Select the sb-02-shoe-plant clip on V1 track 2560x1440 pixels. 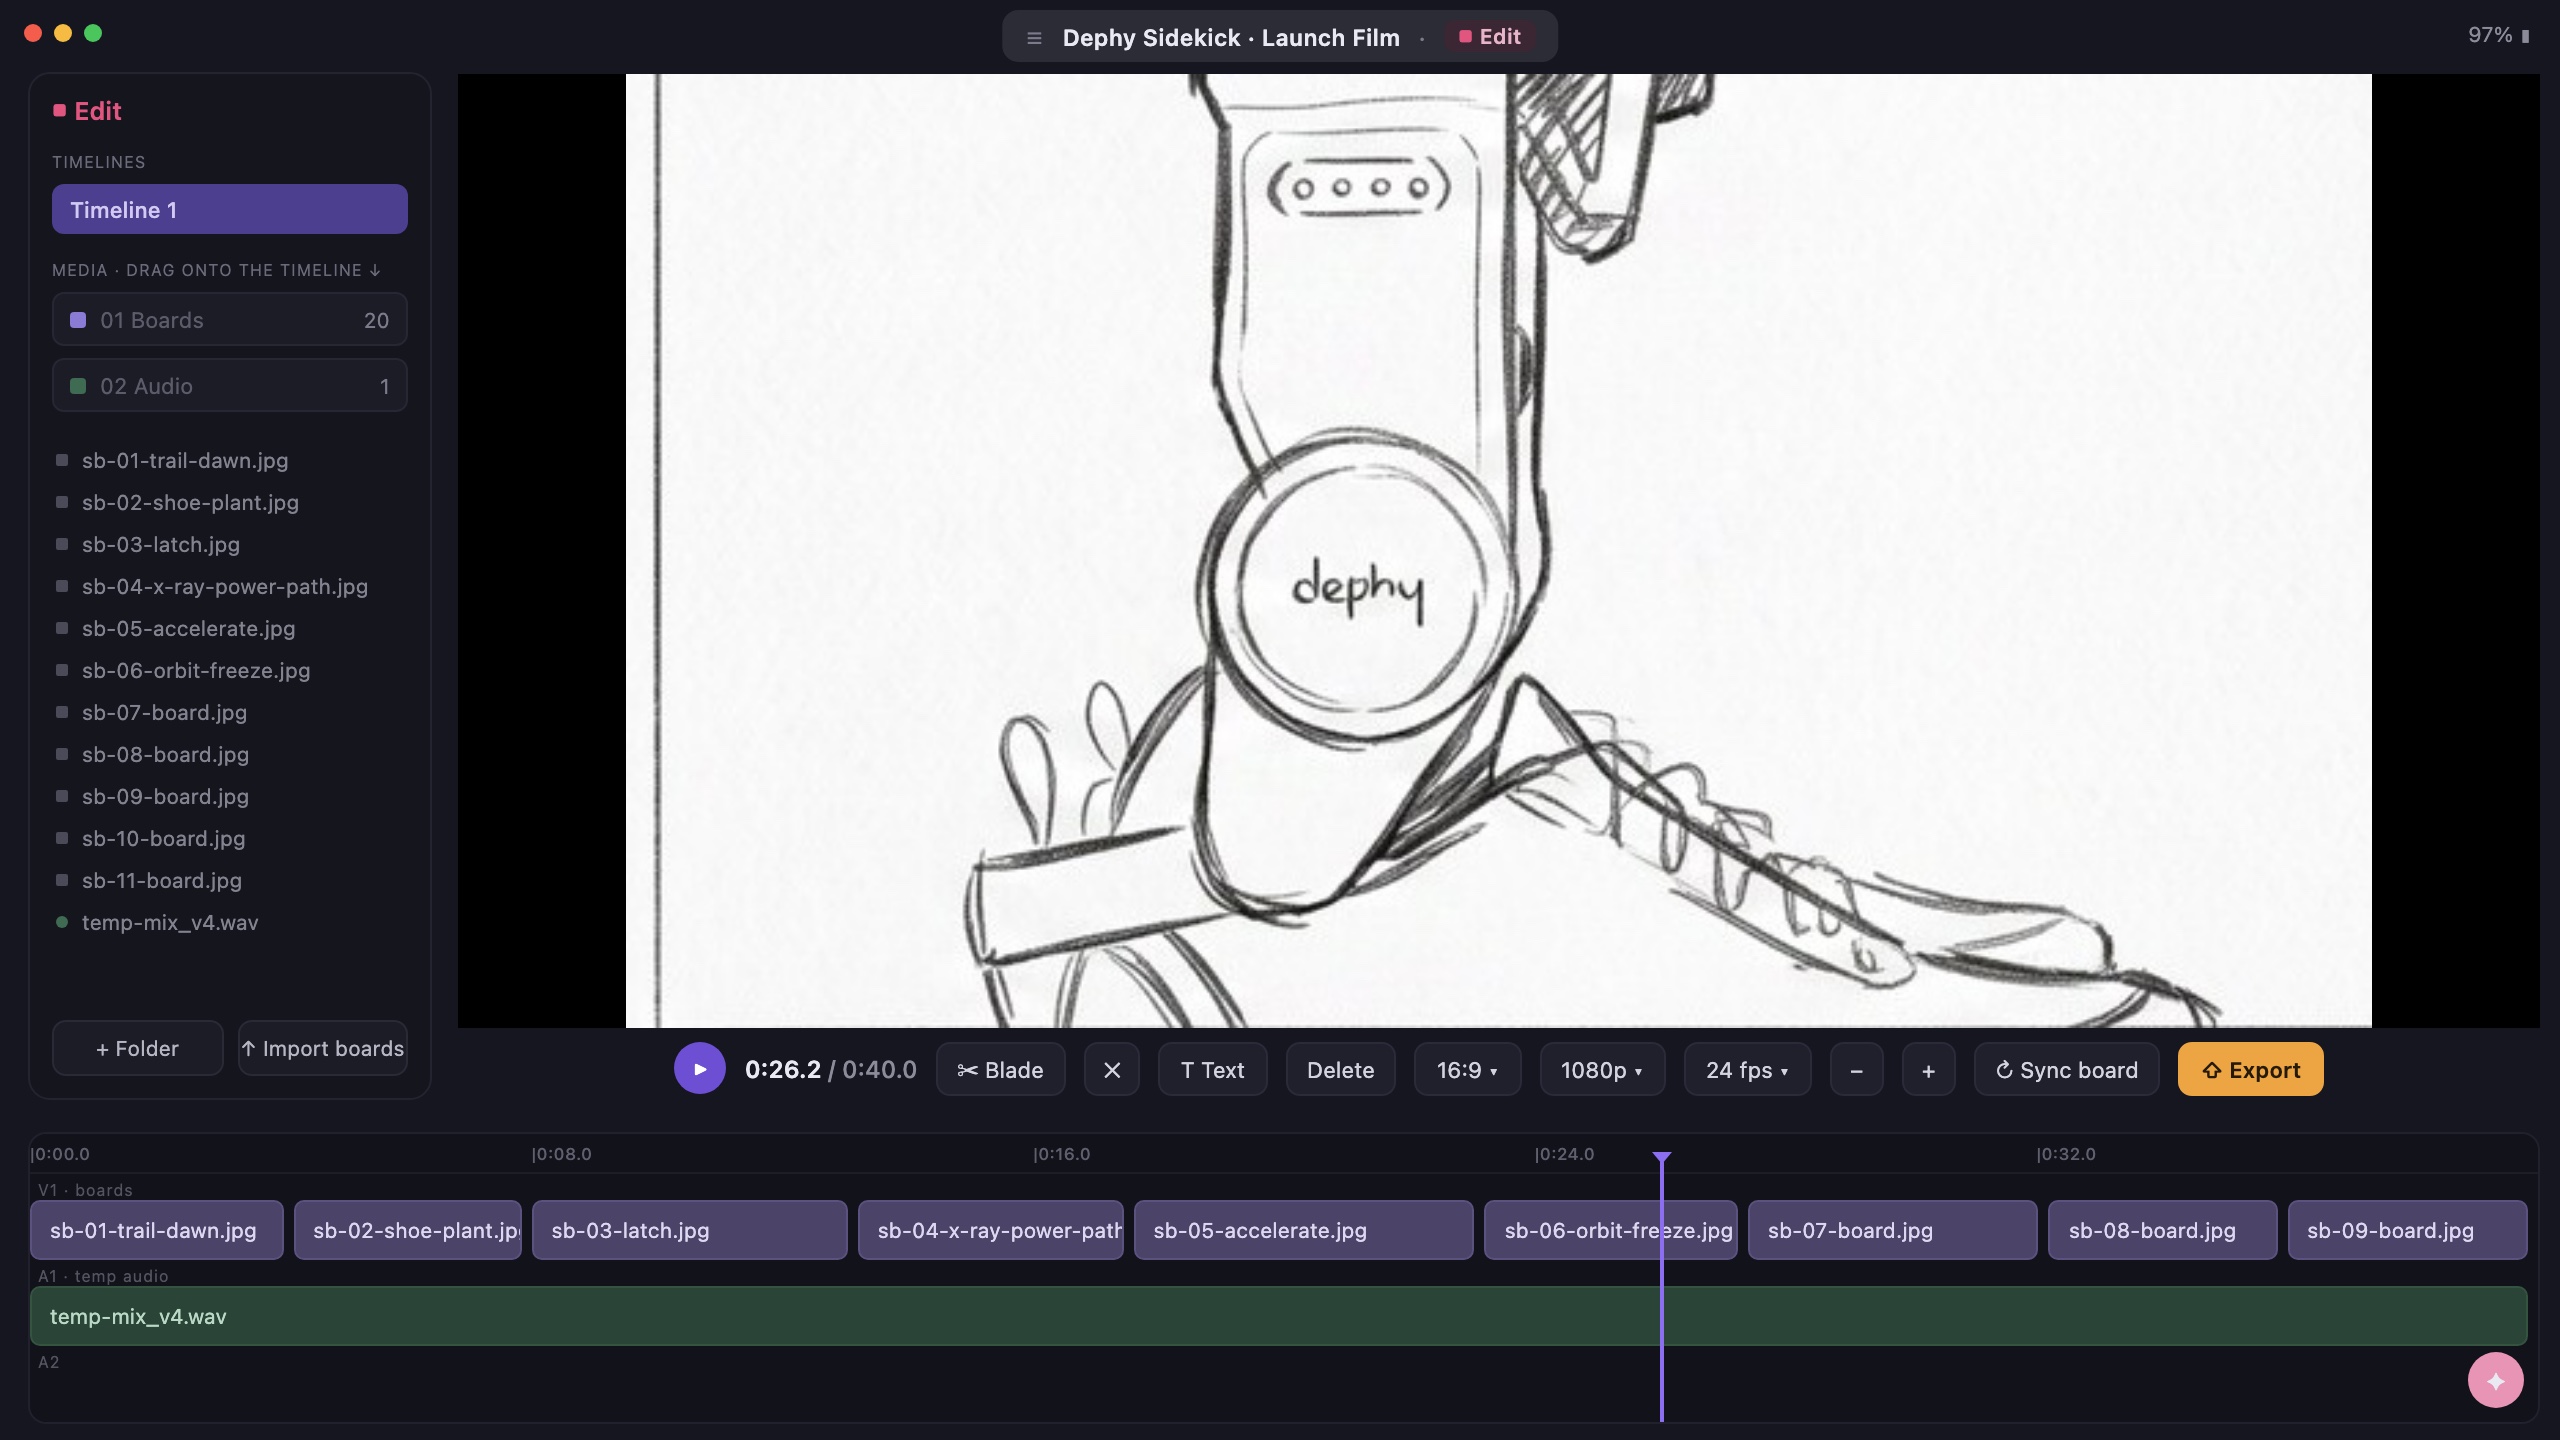408,1230
